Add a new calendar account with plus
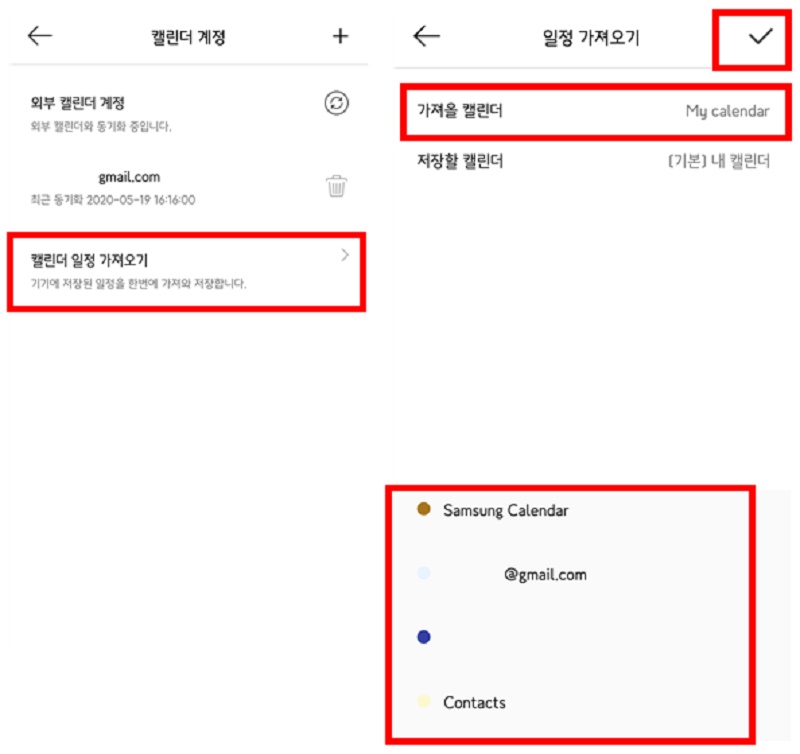 [x=340, y=36]
